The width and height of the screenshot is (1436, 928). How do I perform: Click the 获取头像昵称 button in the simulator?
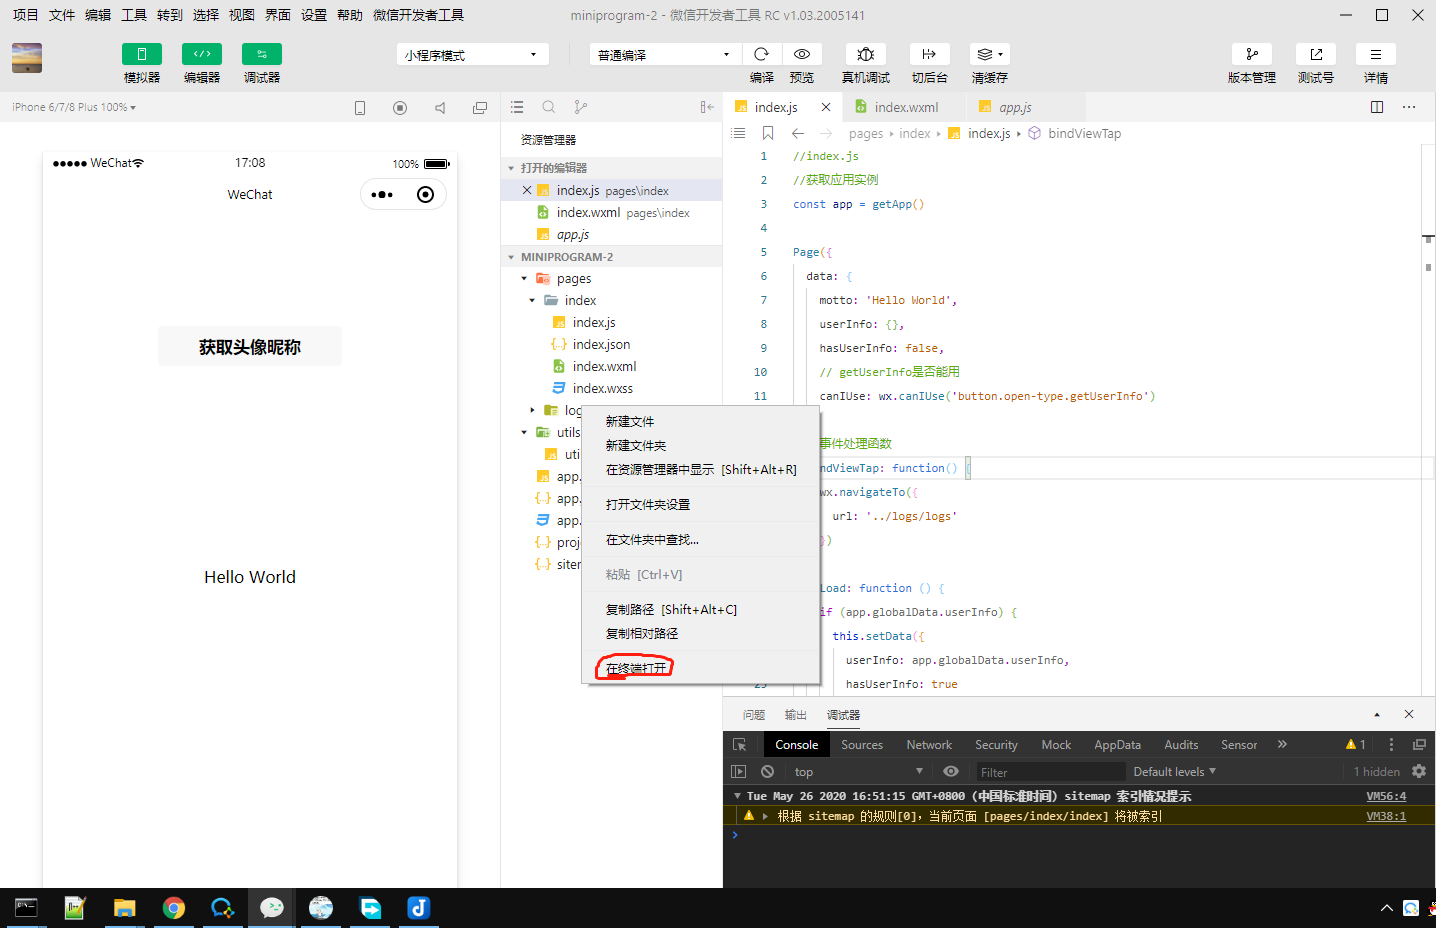coord(249,345)
